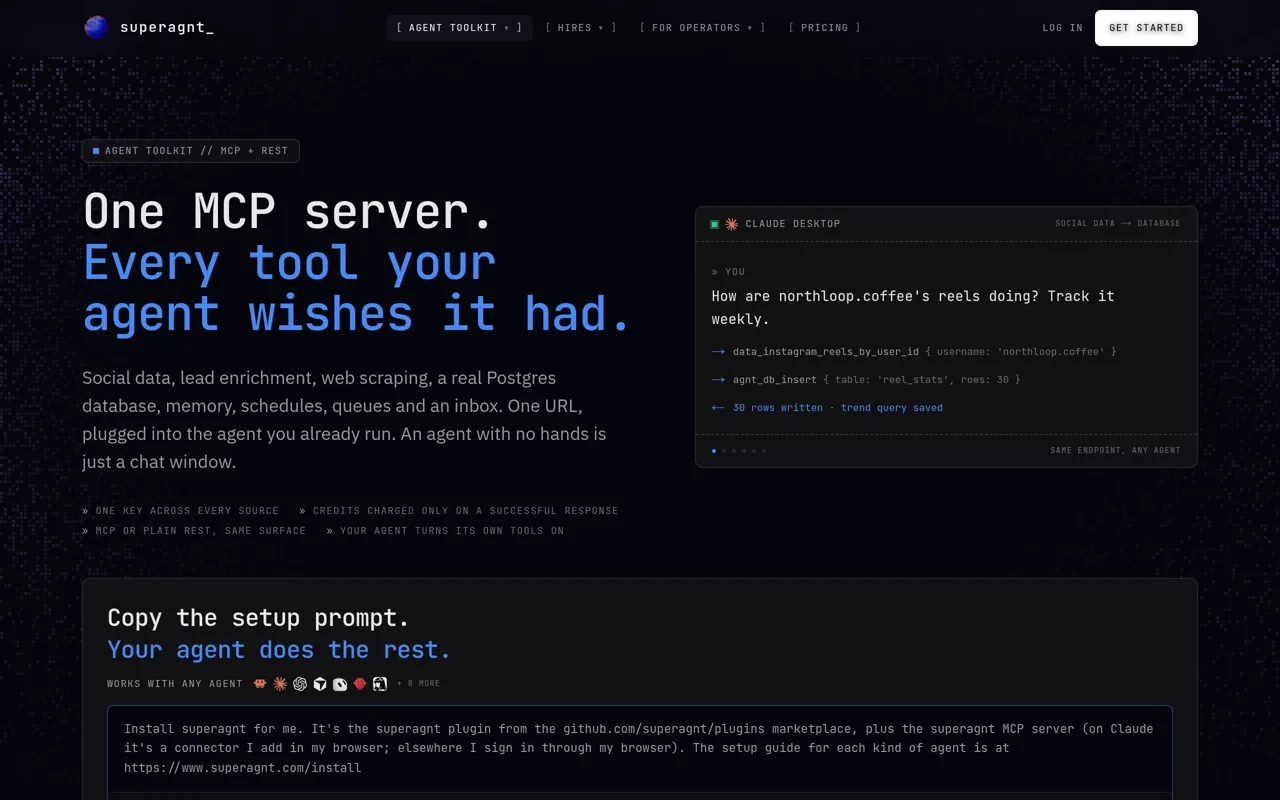The image size is (1280, 800).
Task: Click the OpenAI knot logo icon
Action: click(x=300, y=684)
